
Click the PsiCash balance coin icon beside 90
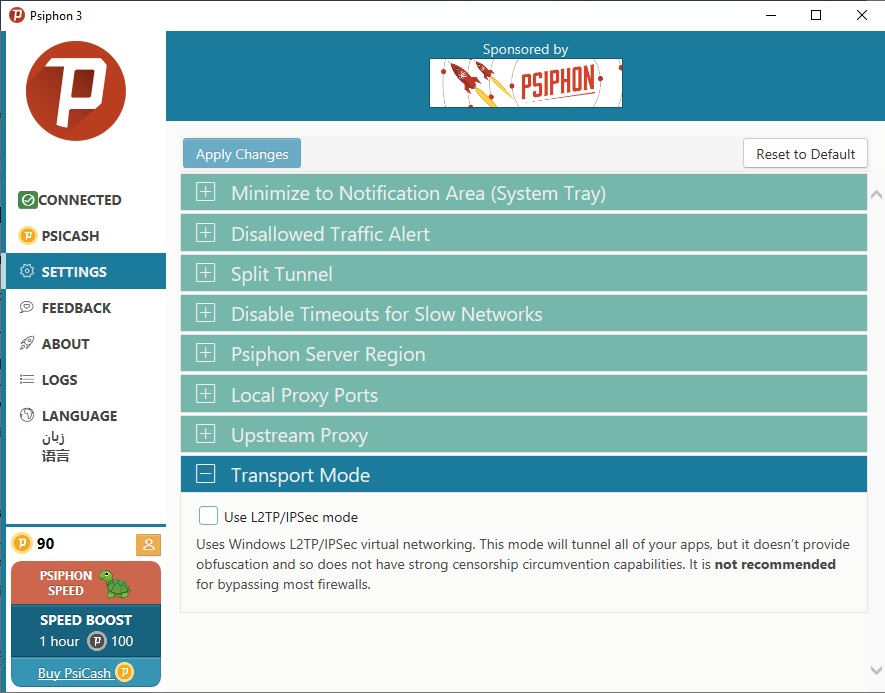click(21, 543)
